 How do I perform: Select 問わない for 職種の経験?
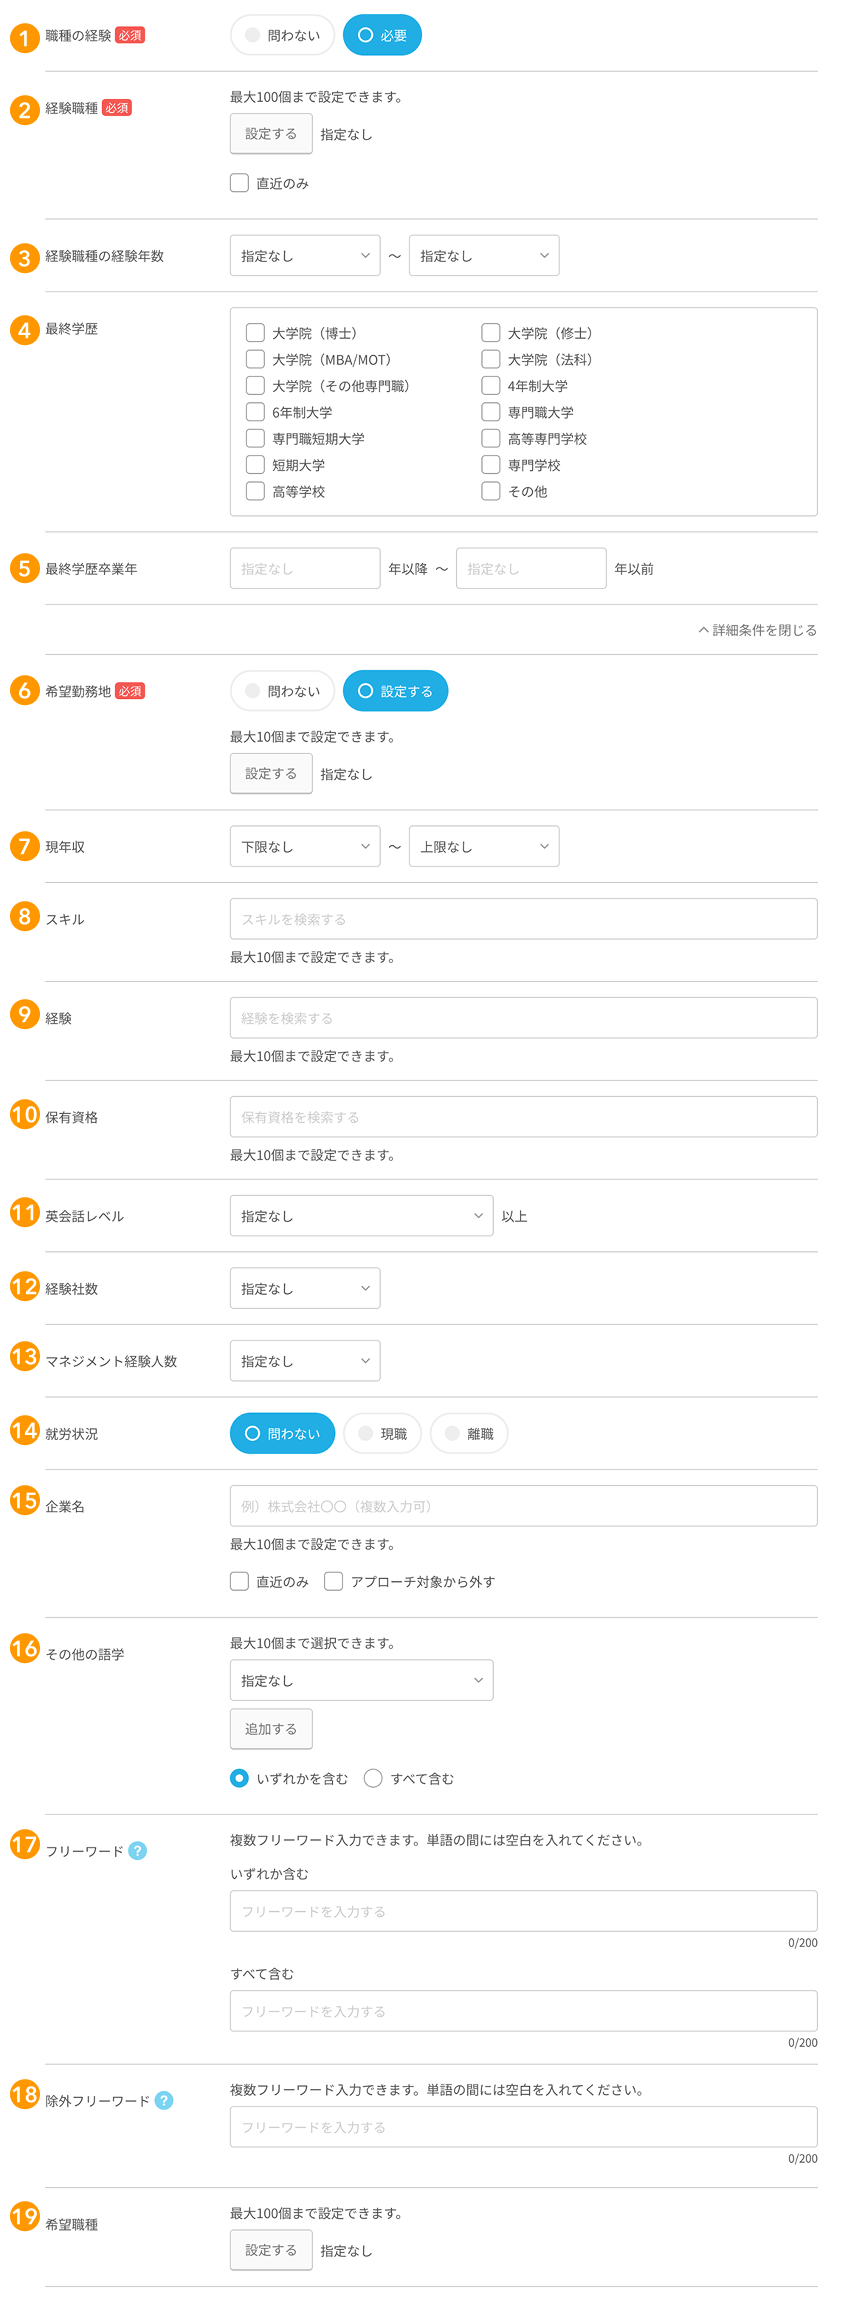pos(282,35)
